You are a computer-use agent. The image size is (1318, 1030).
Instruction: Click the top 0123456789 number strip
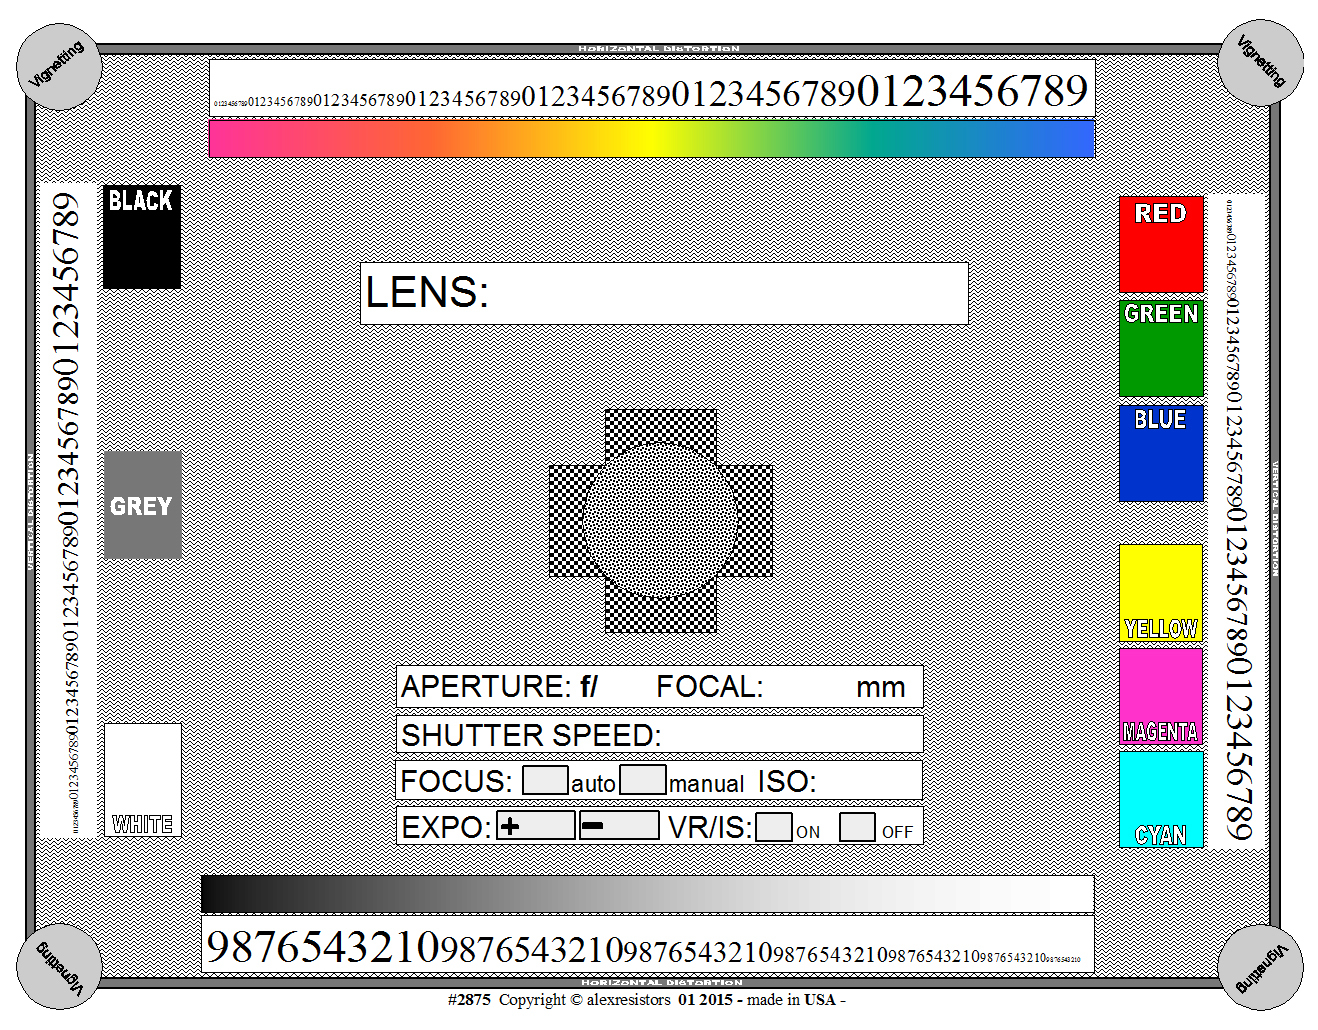point(651,90)
